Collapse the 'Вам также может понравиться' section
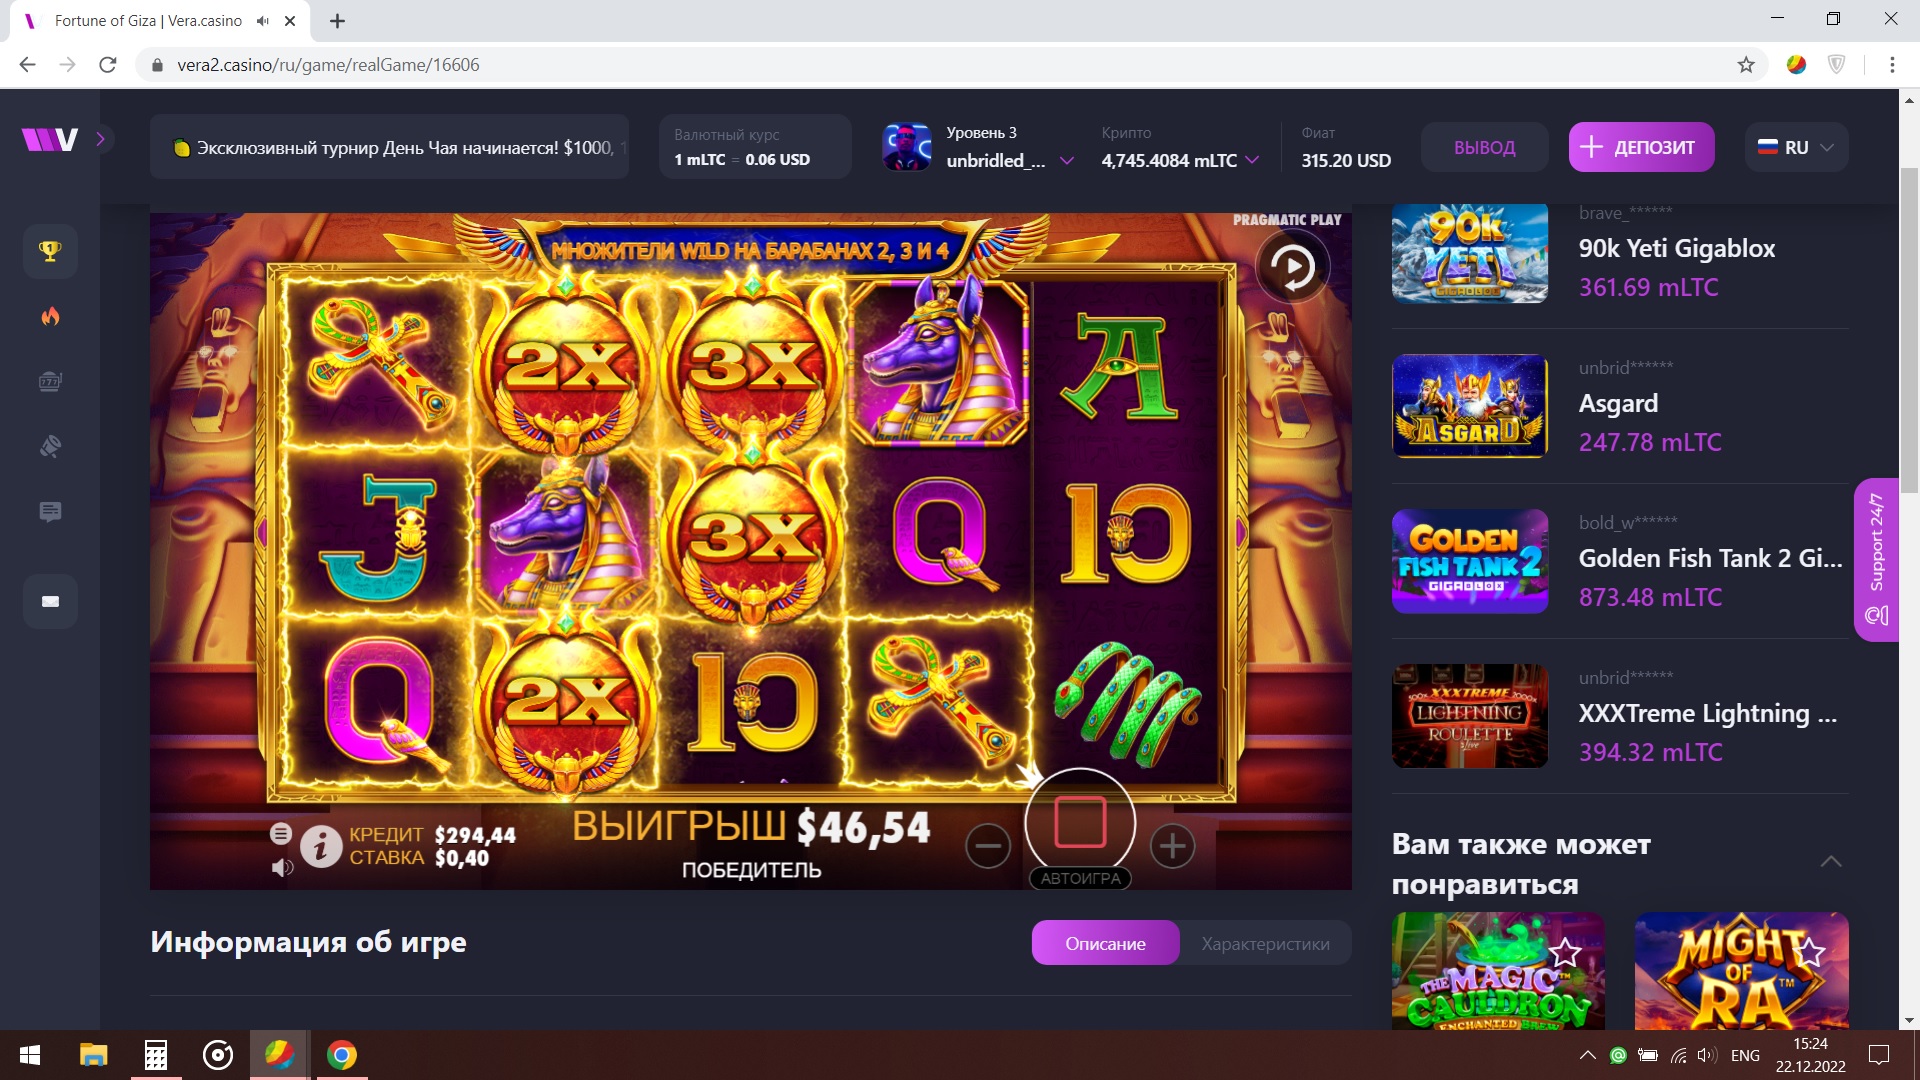Viewport: 1920px width, 1080px height. [x=1831, y=862]
